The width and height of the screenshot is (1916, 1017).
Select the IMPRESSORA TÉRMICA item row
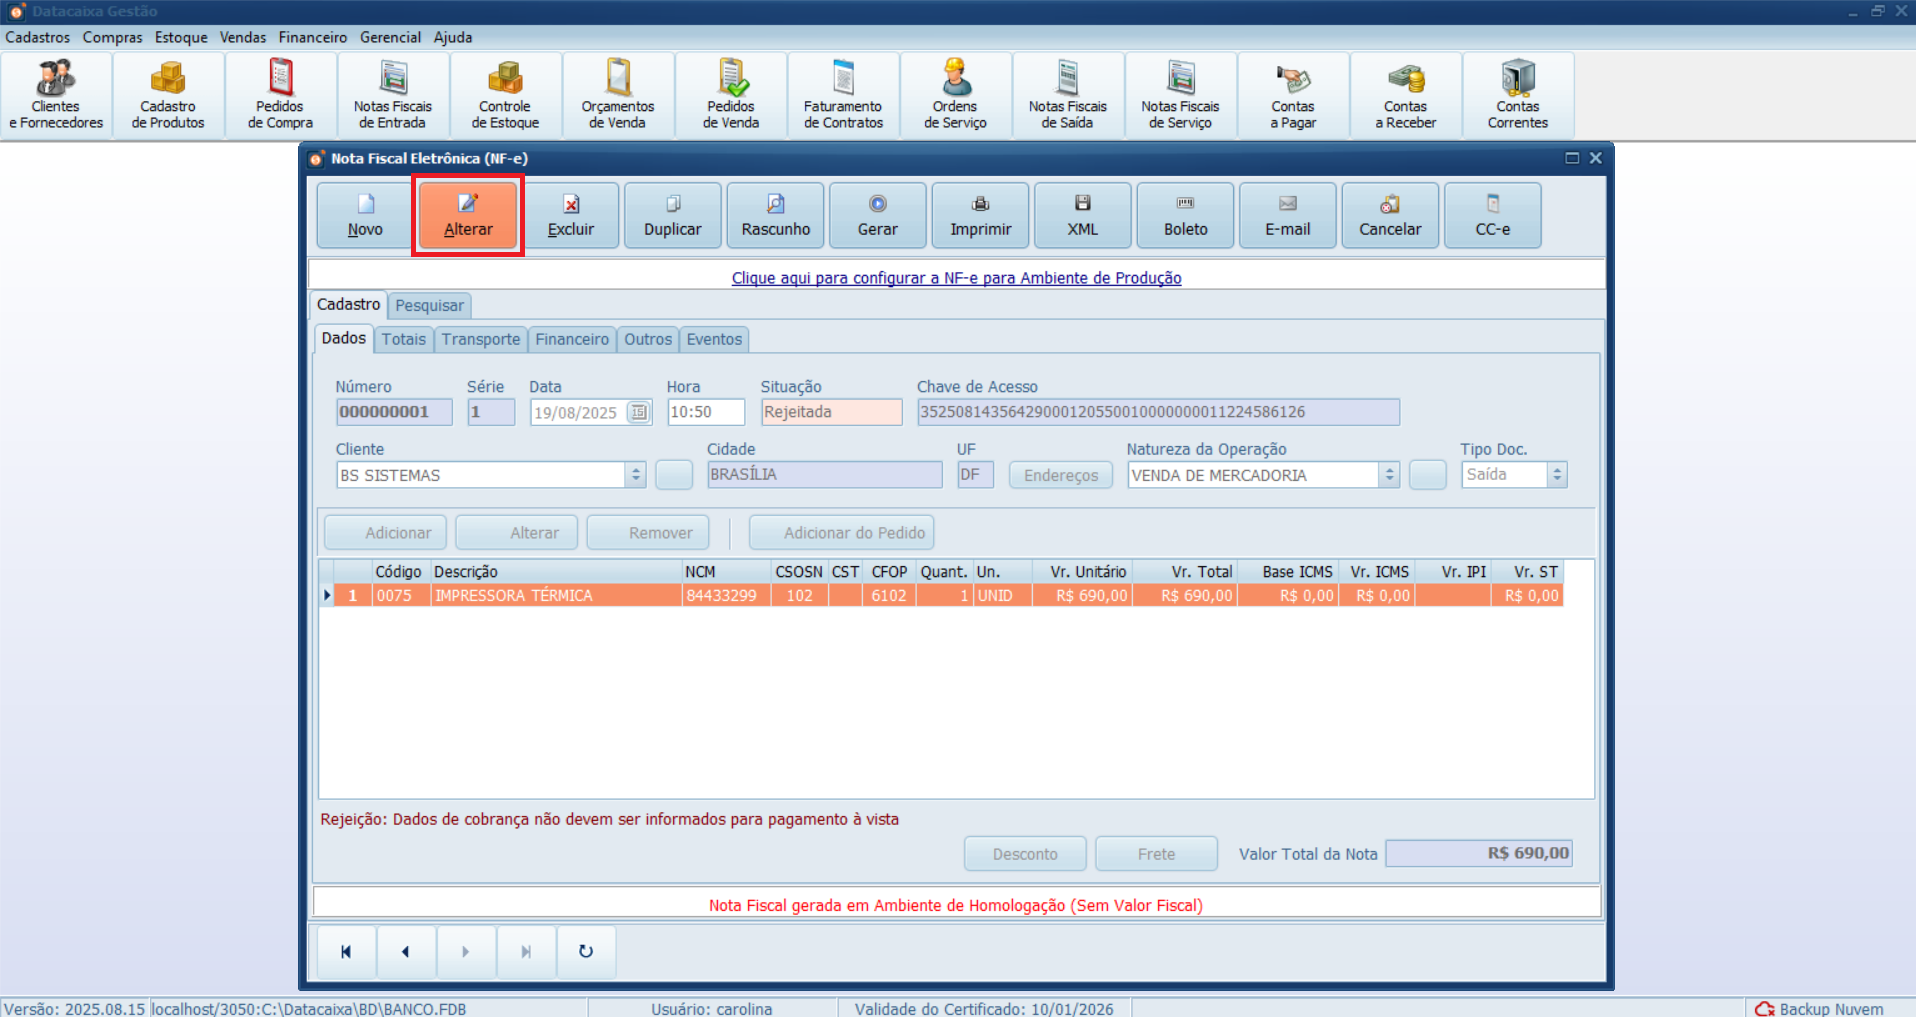(513, 596)
